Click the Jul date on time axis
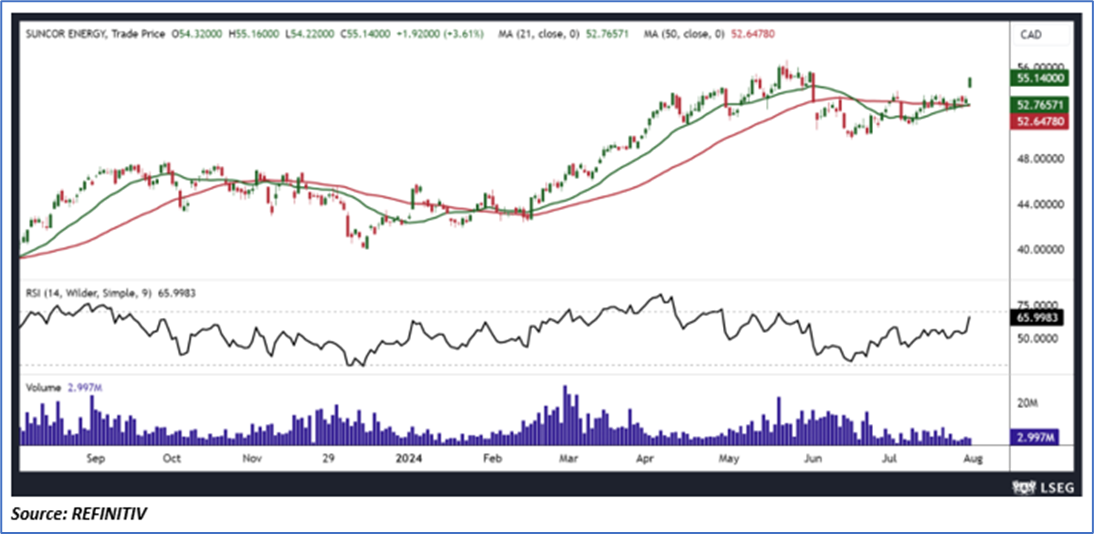 (889, 459)
